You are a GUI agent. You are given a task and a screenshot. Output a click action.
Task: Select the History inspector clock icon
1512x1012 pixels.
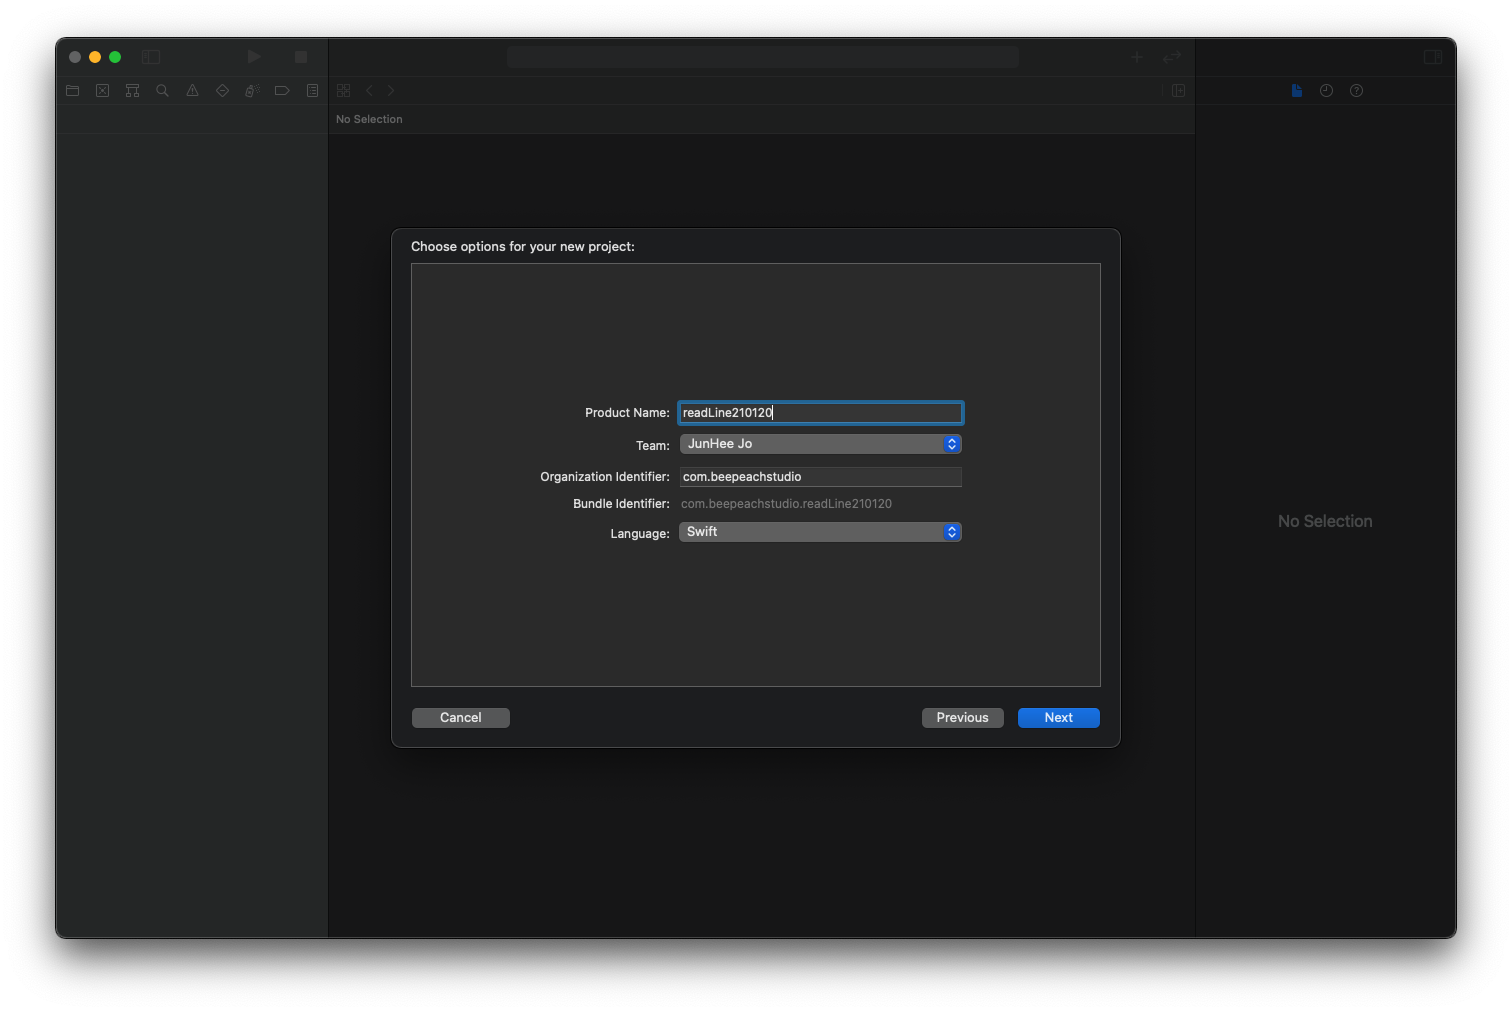pyautogui.click(x=1326, y=90)
